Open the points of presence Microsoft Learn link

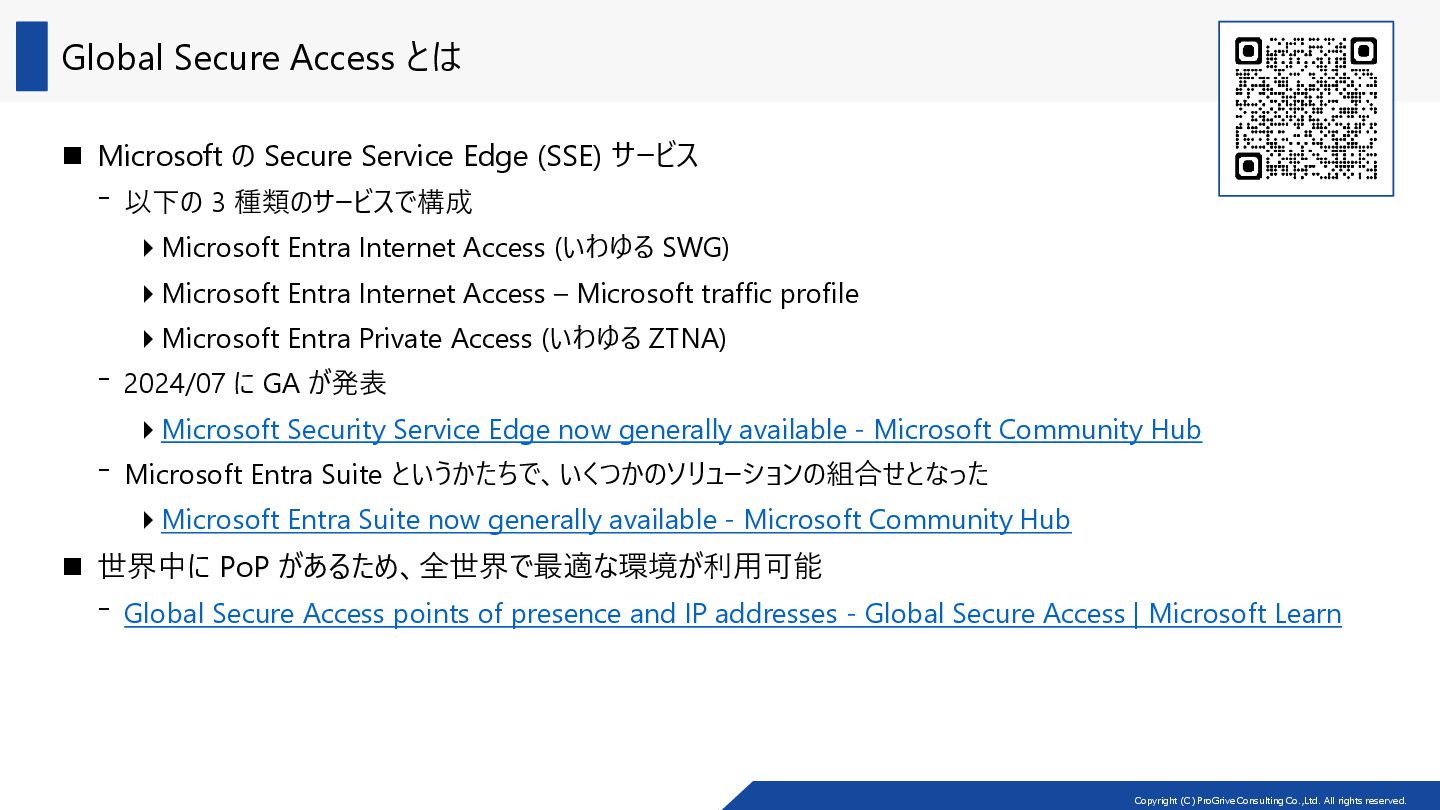[x=732, y=614]
